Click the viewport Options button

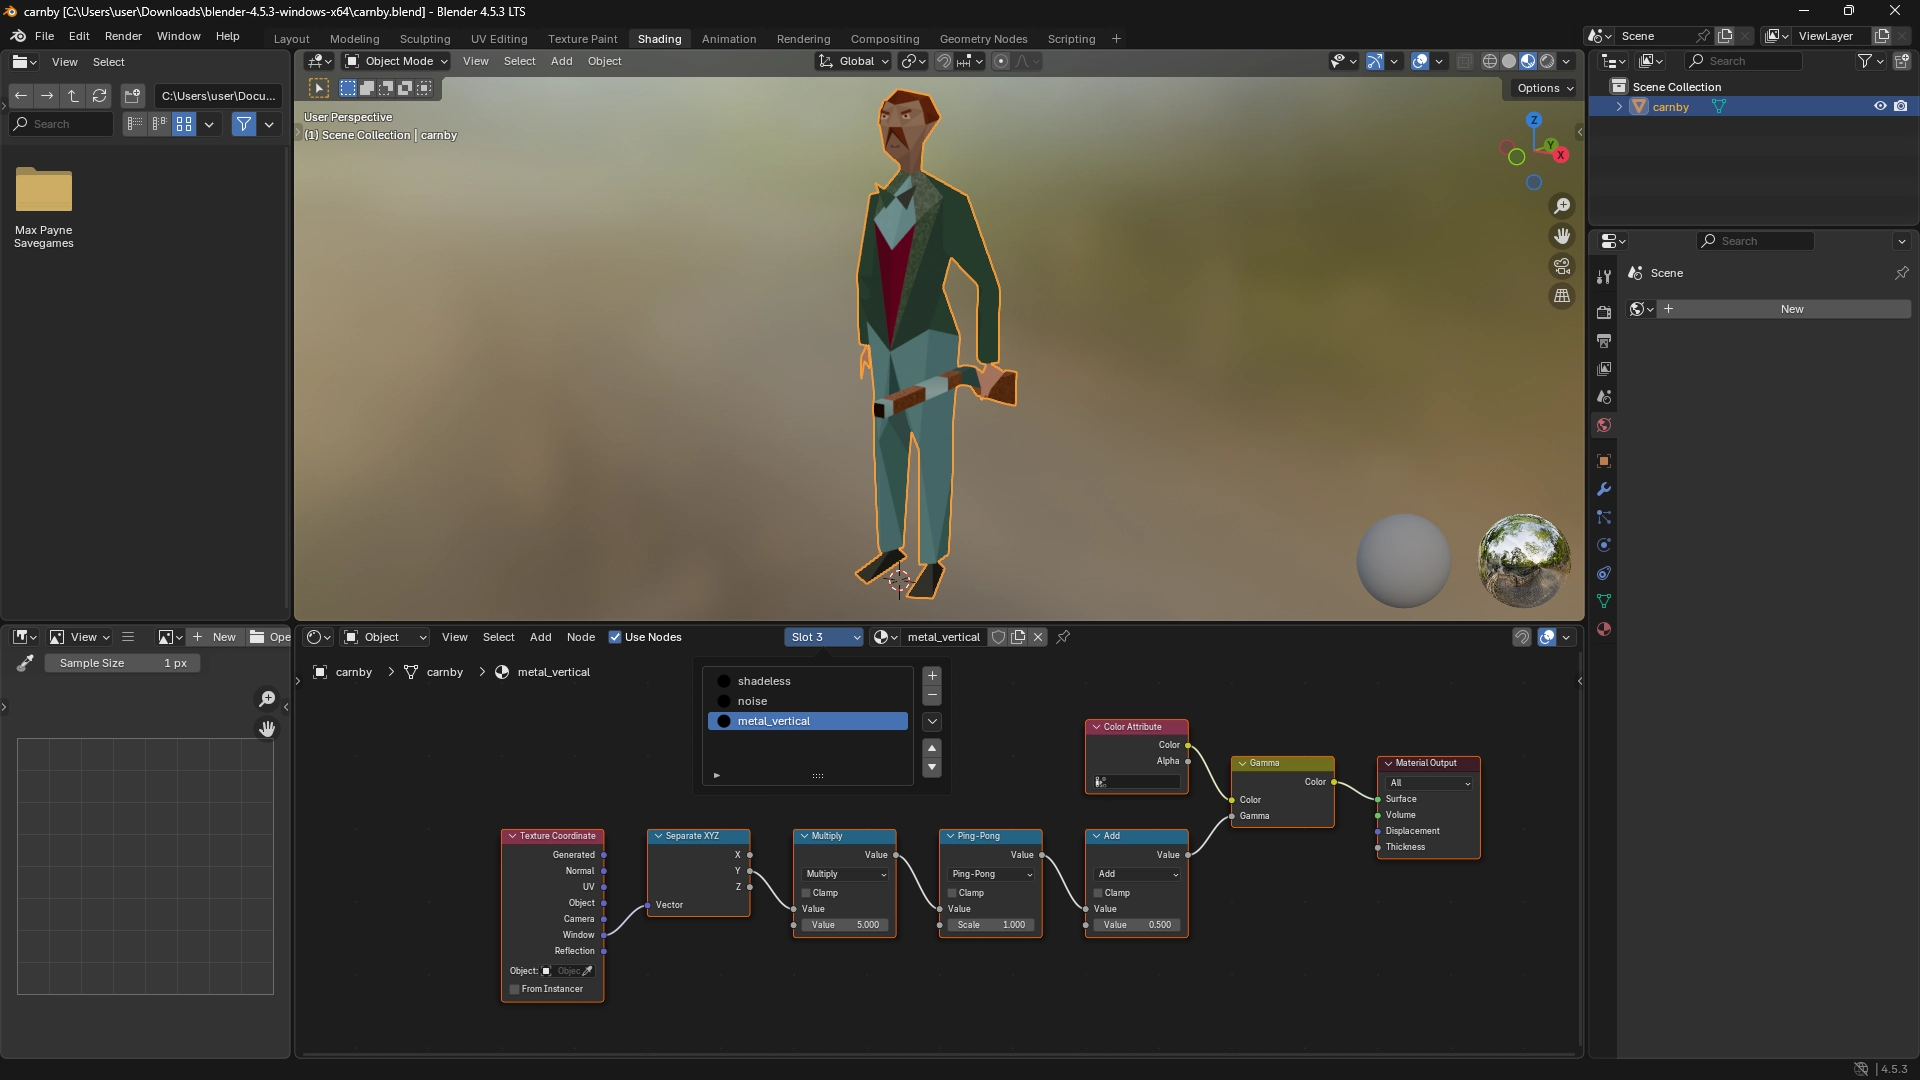point(1544,88)
